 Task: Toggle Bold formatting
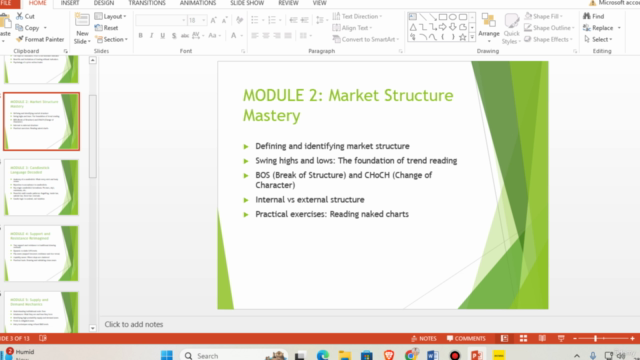coord(140,36)
